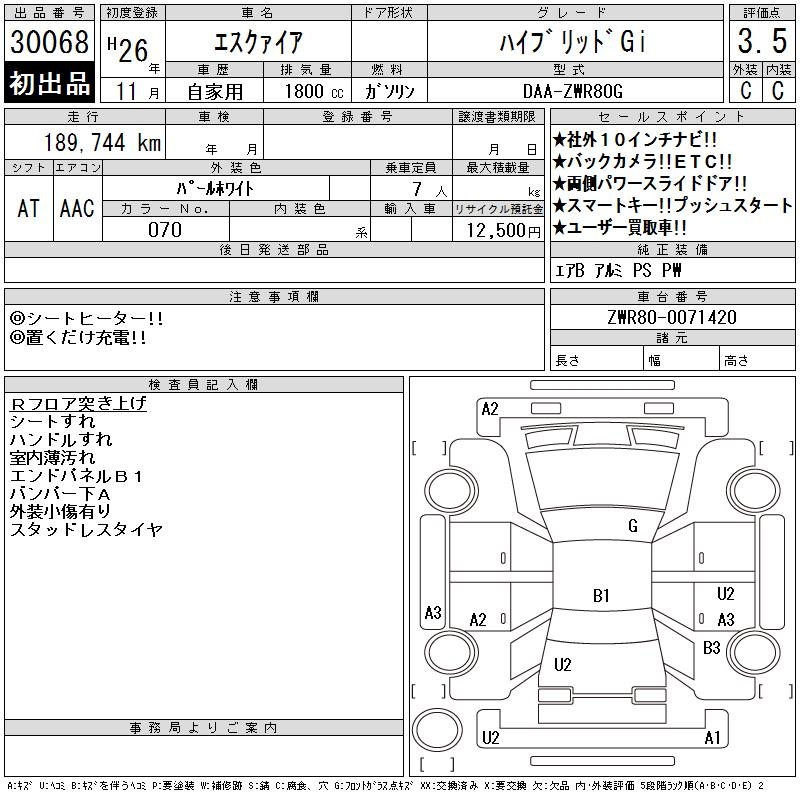Click the G mark on the windshield

tap(633, 526)
